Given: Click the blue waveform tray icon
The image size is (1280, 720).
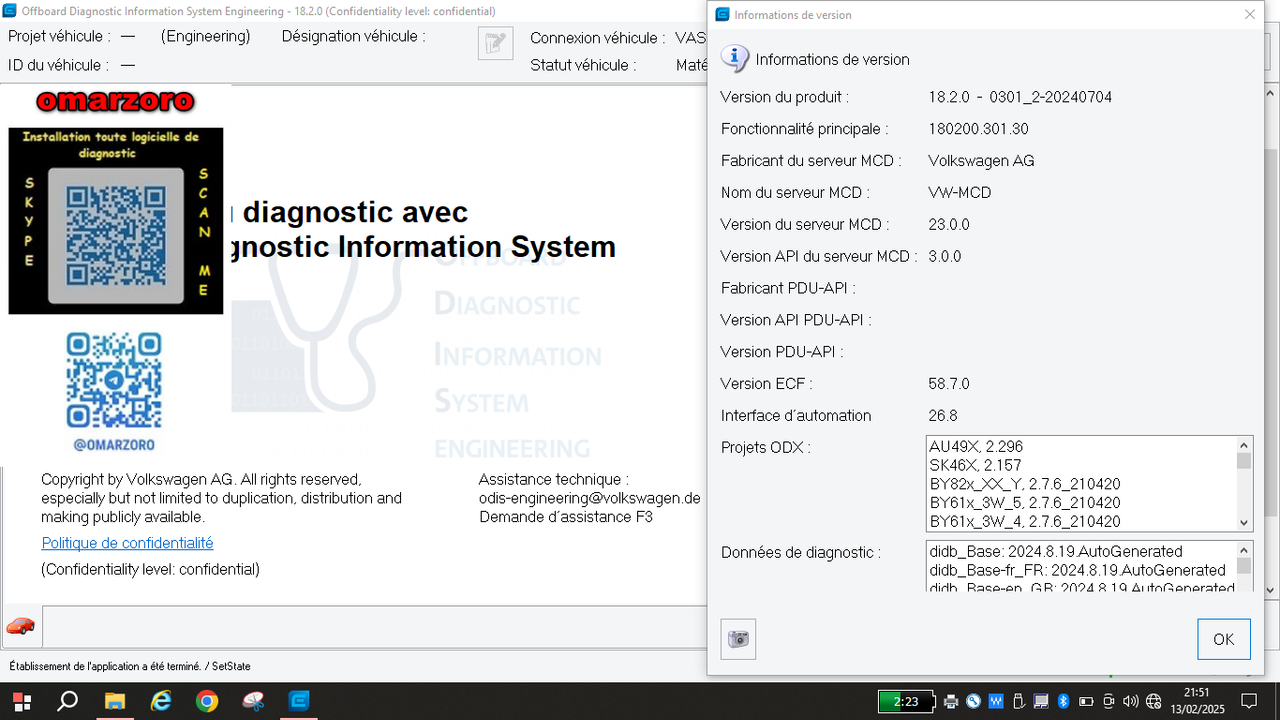Looking at the screenshot, I should pos(996,701).
